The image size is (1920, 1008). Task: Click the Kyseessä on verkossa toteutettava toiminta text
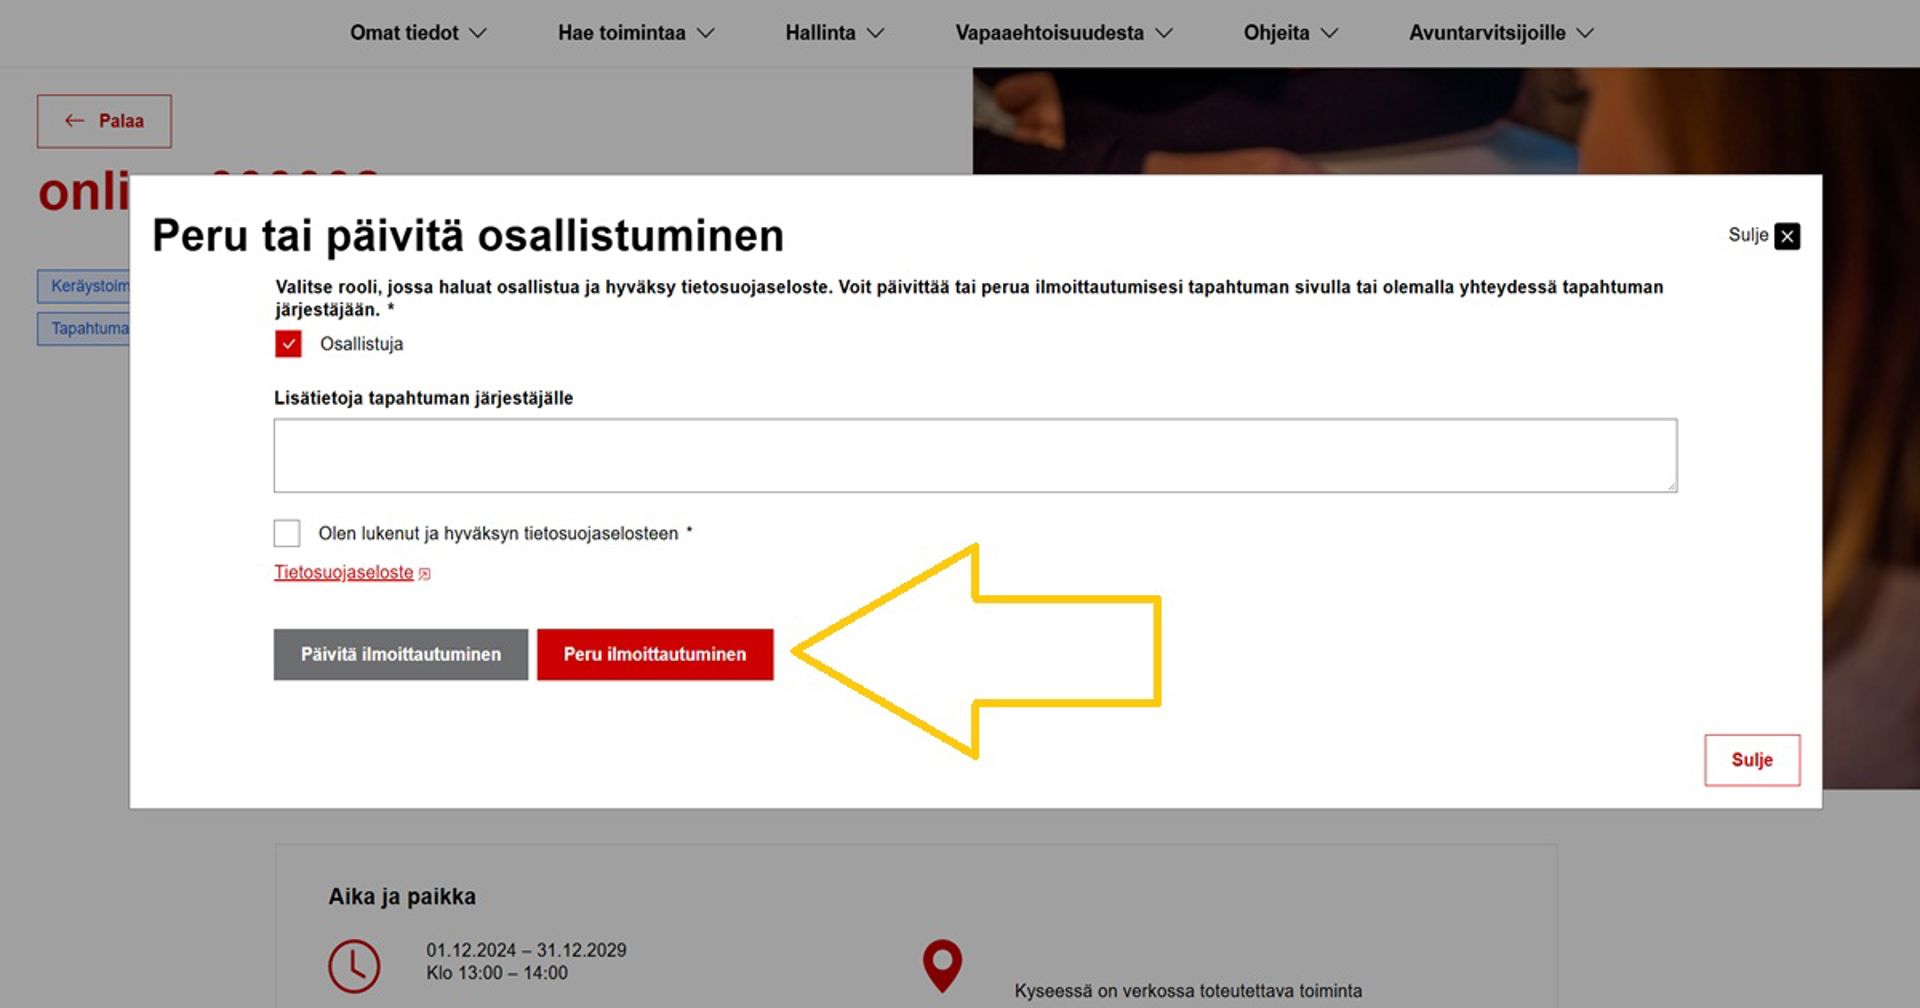[x=1188, y=991]
